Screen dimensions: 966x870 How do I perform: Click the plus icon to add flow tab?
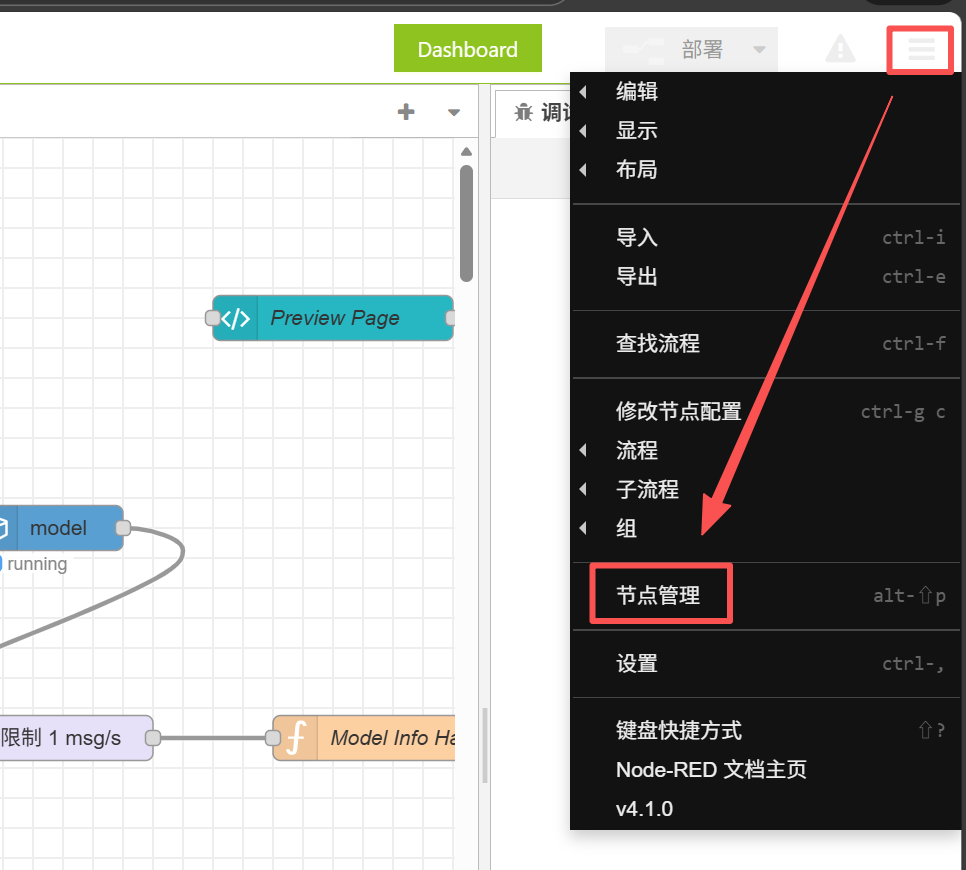click(x=406, y=112)
